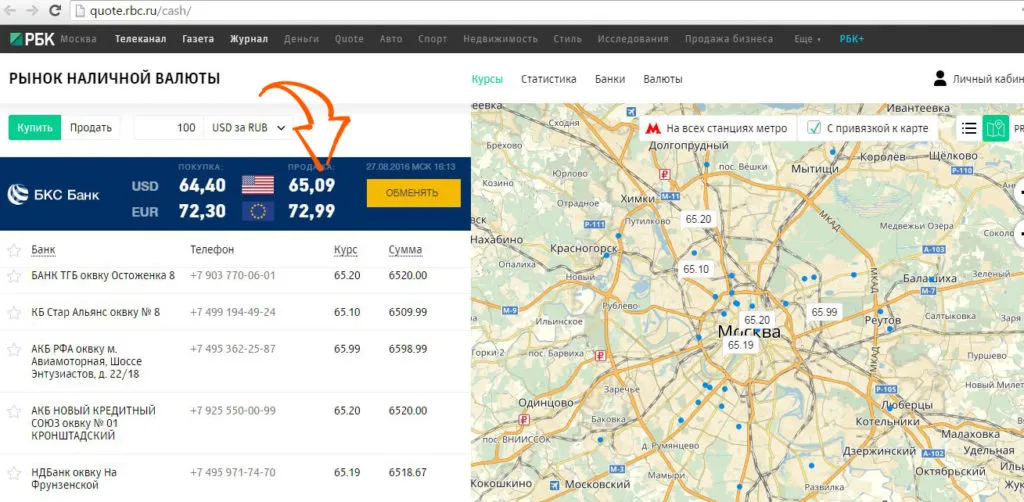Sort table by Сумма column

pyautogui.click(x=405, y=250)
